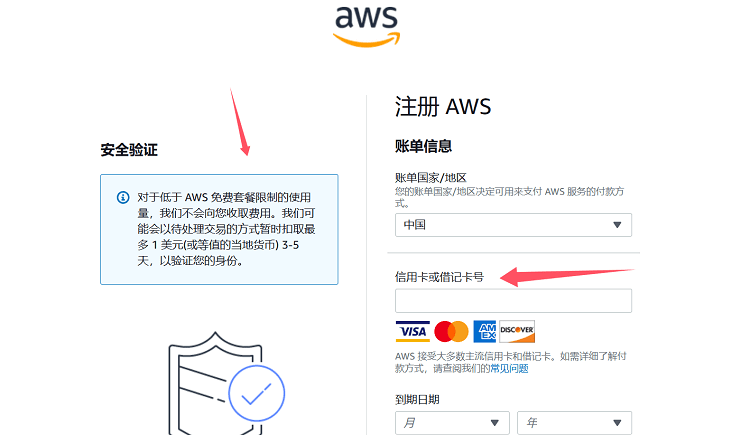This screenshot has width=750, height=435.
Task: Open the 常见问题 FAQ link
Action: 509,368
